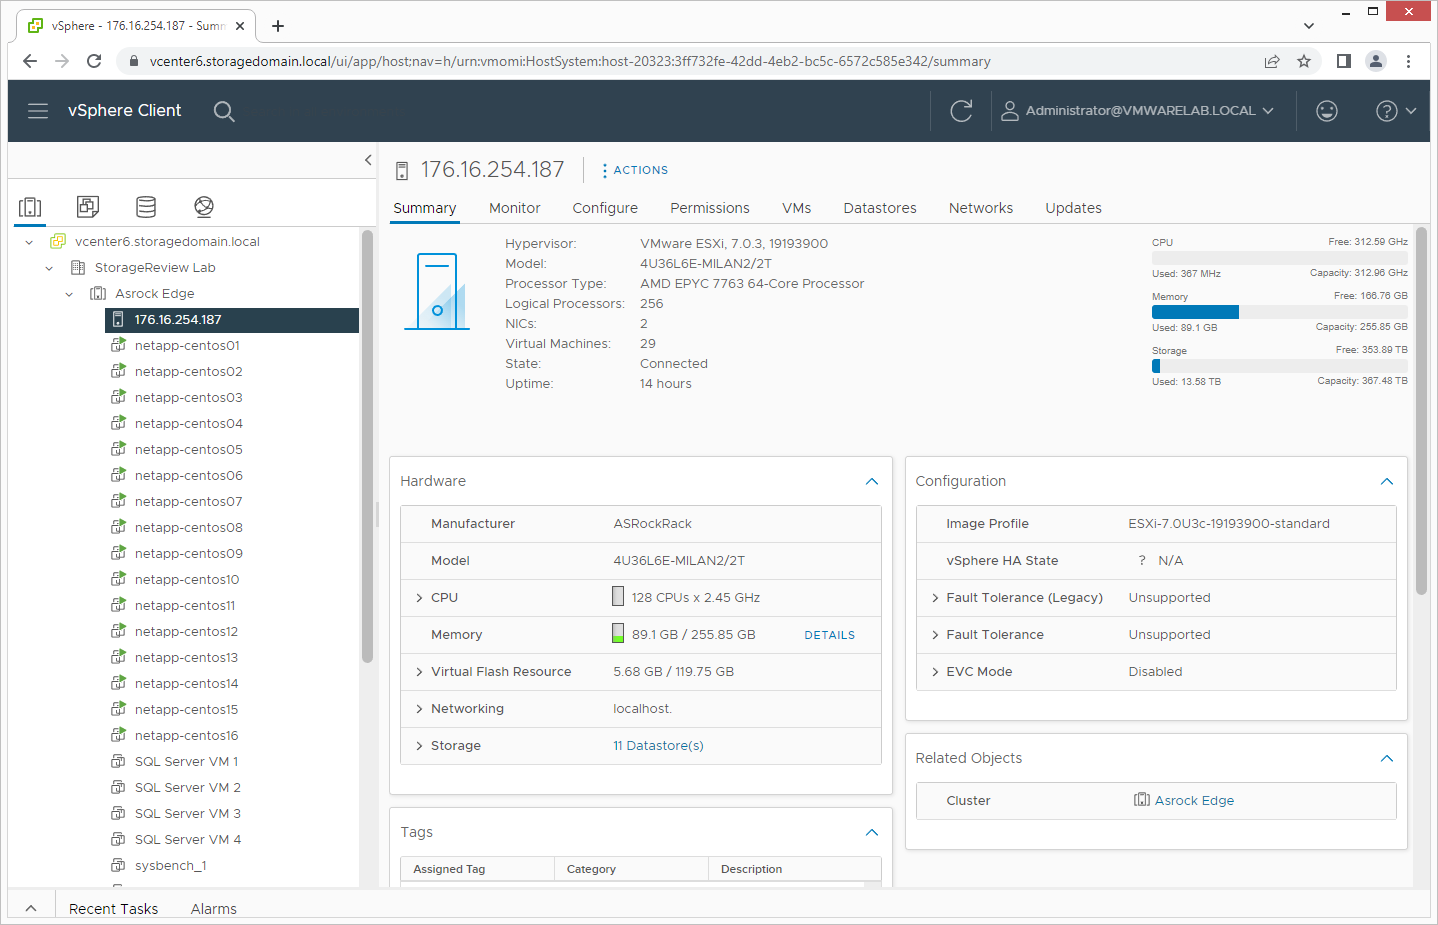Collapse the Hardware card
Viewport: 1438px width, 925px height.
click(872, 482)
